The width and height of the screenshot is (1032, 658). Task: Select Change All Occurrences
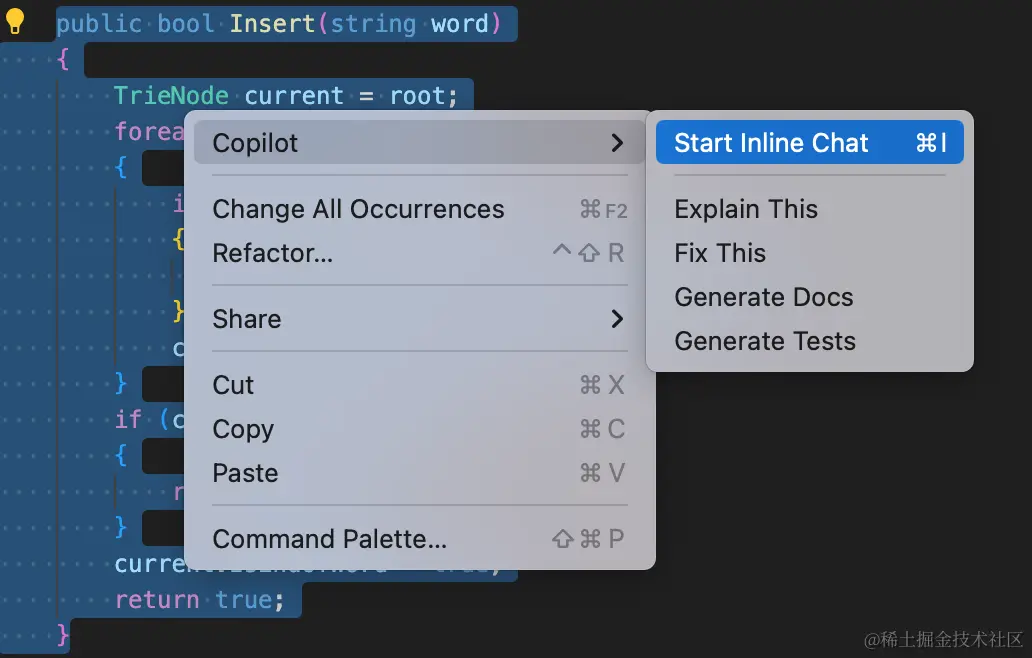pos(358,209)
